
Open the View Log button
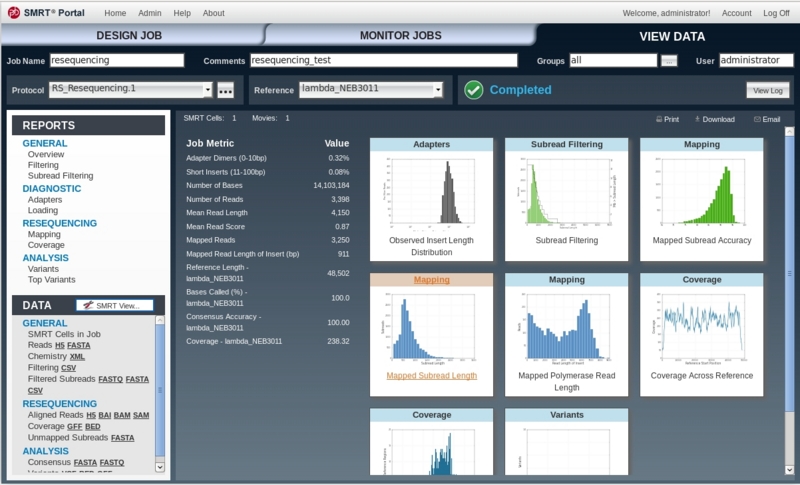[767, 90]
